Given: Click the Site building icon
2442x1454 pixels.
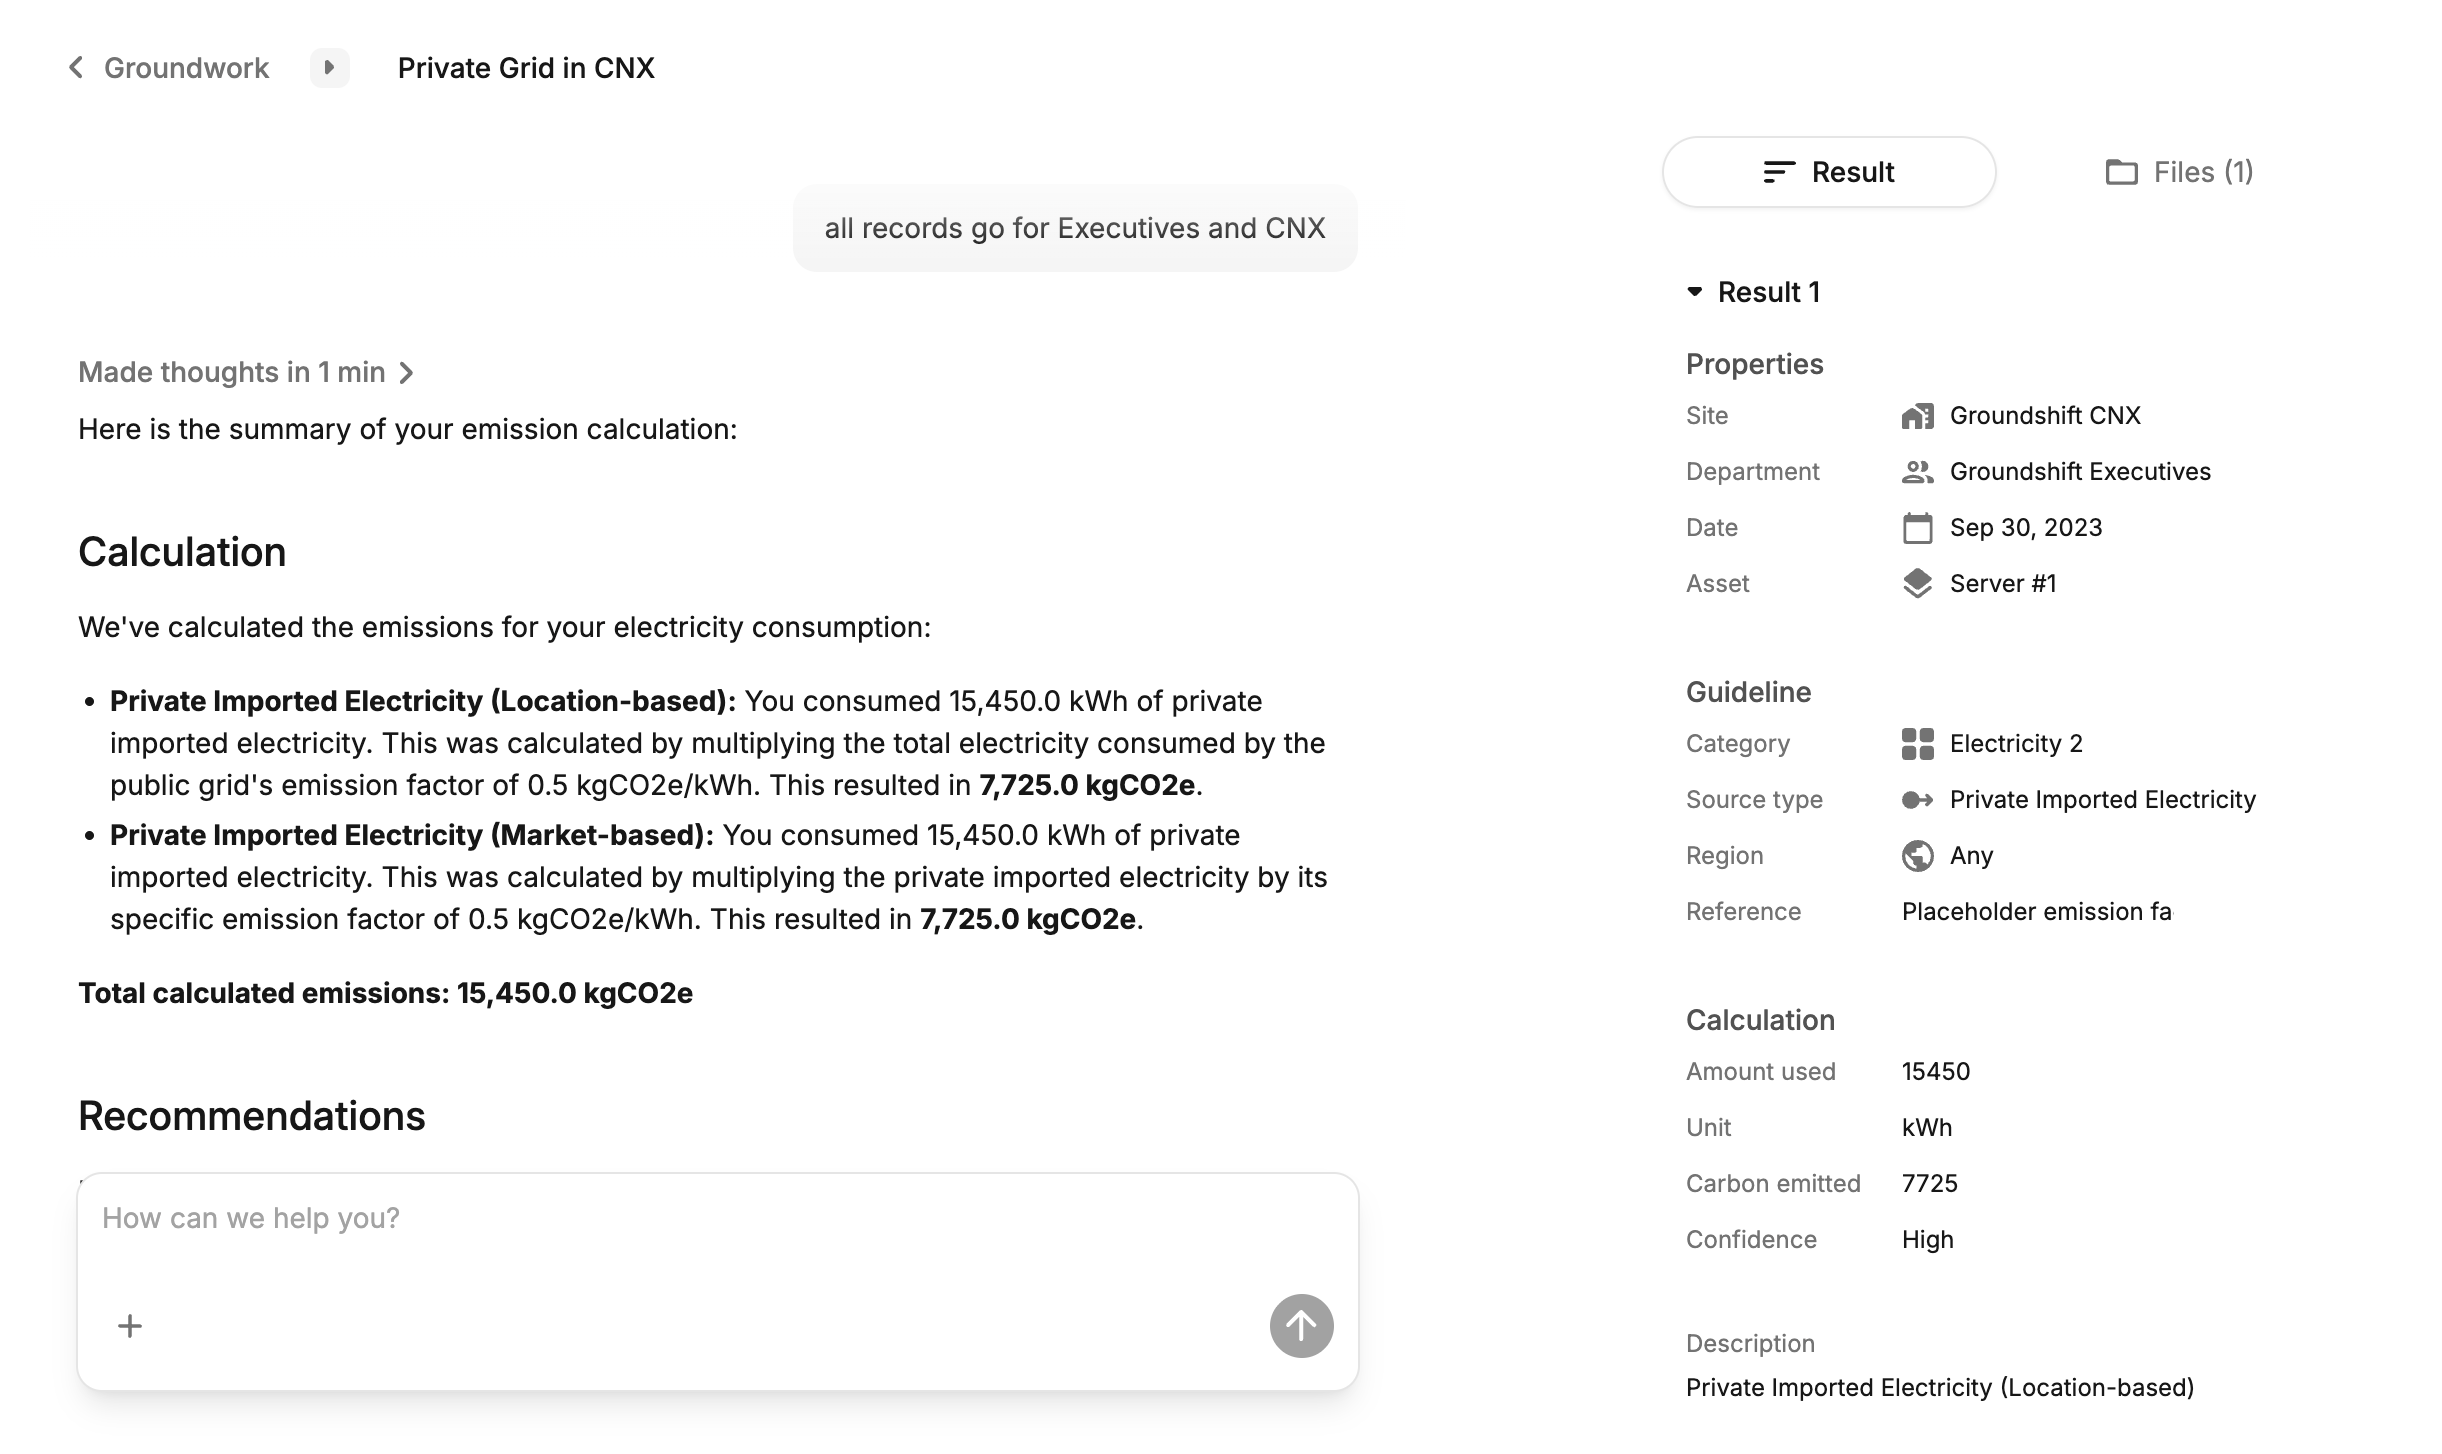Looking at the screenshot, I should (x=1917, y=416).
